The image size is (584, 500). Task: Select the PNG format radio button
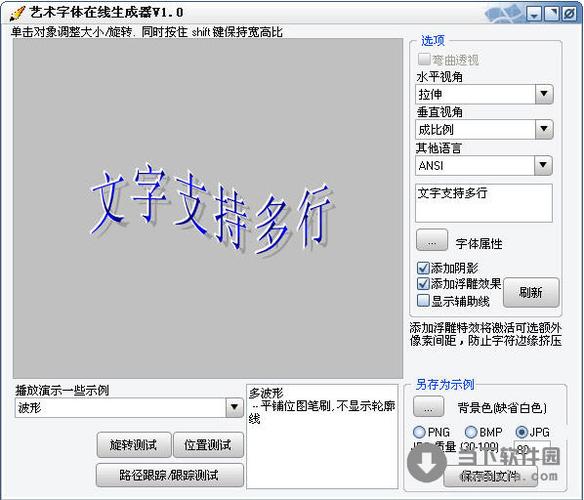click(x=419, y=432)
